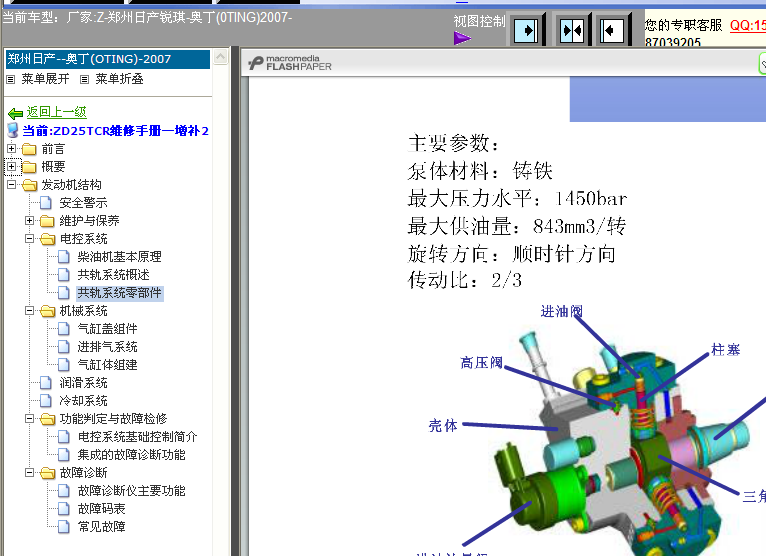The width and height of the screenshot is (766, 556).
Task: Click the 菜单折叠 list icon
Action: point(85,79)
